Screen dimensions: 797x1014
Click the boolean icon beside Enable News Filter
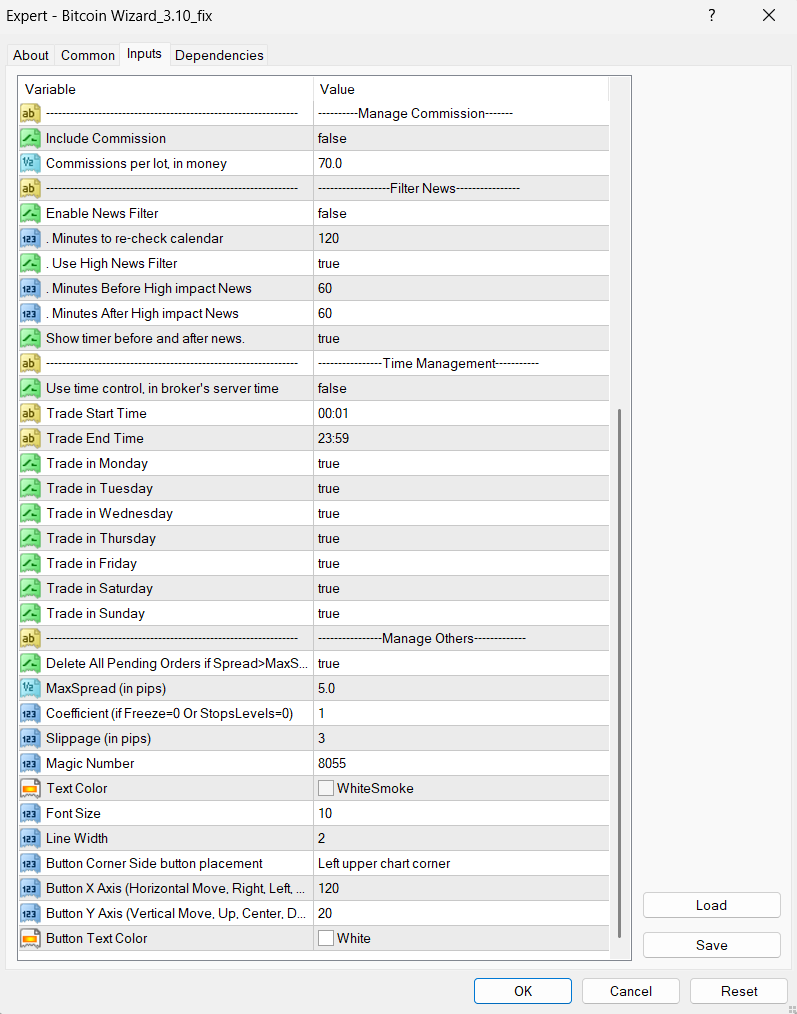(30, 213)
